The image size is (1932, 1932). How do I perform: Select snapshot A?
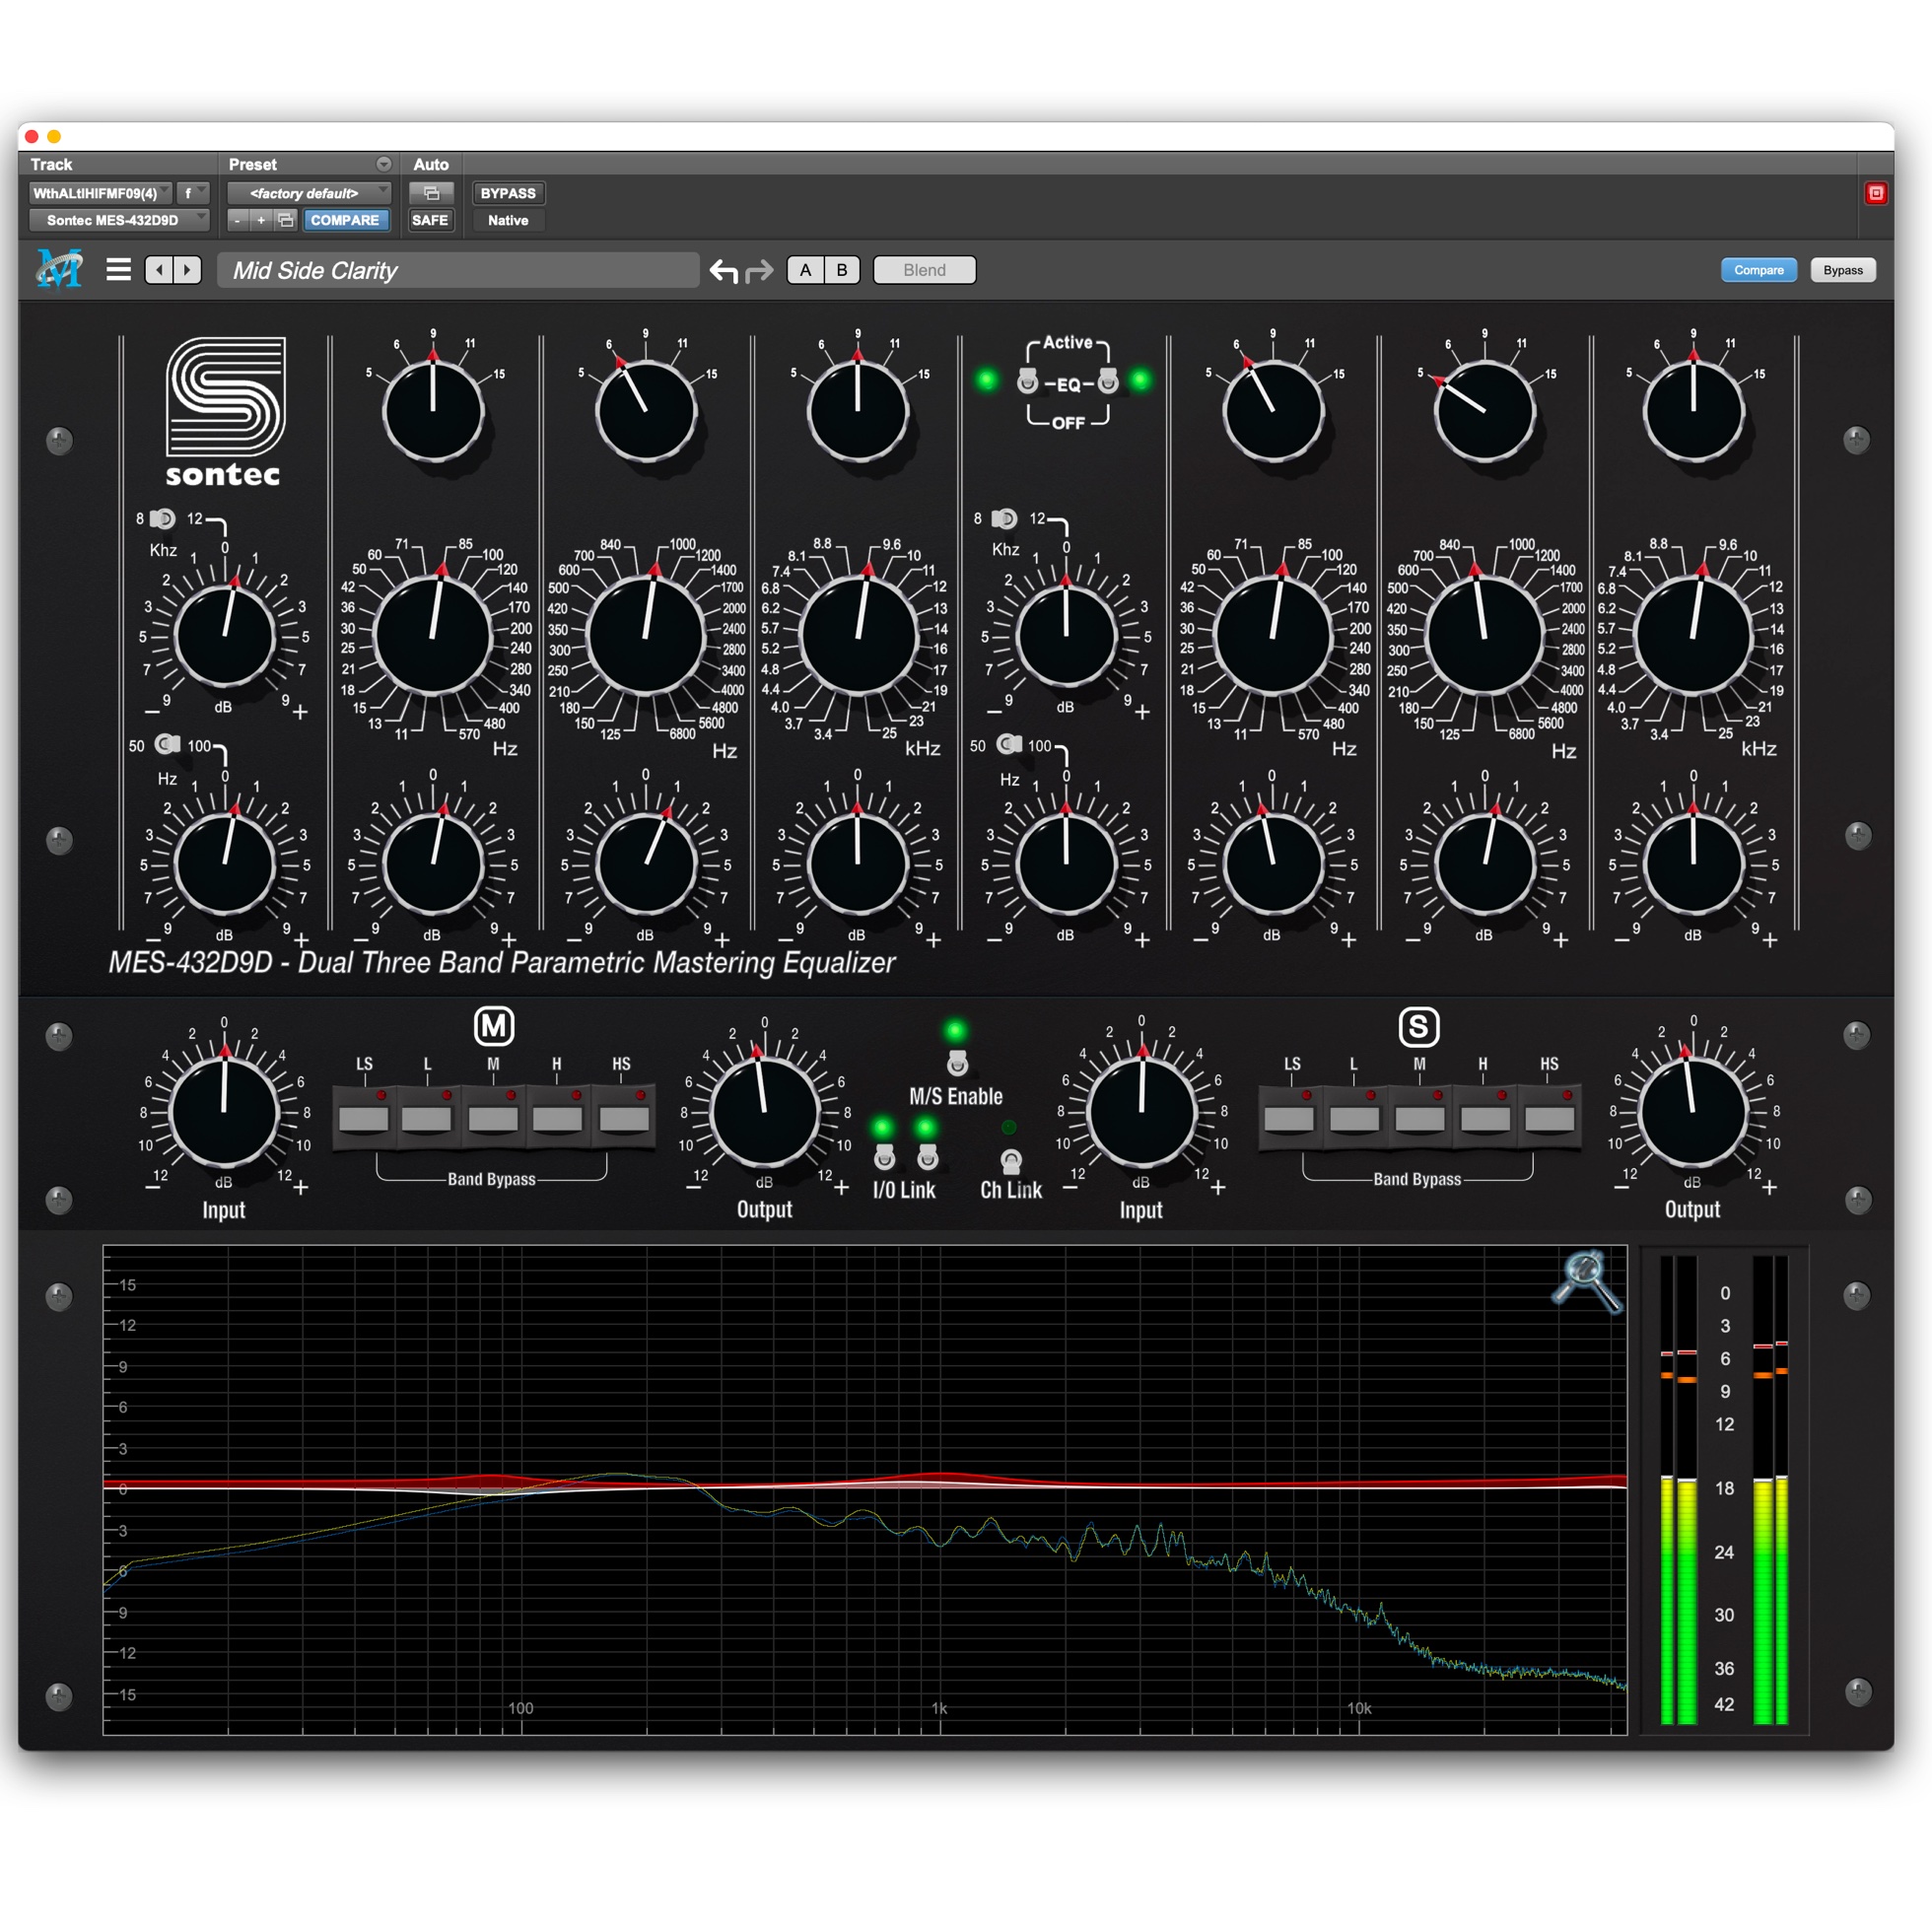(804, 269)
